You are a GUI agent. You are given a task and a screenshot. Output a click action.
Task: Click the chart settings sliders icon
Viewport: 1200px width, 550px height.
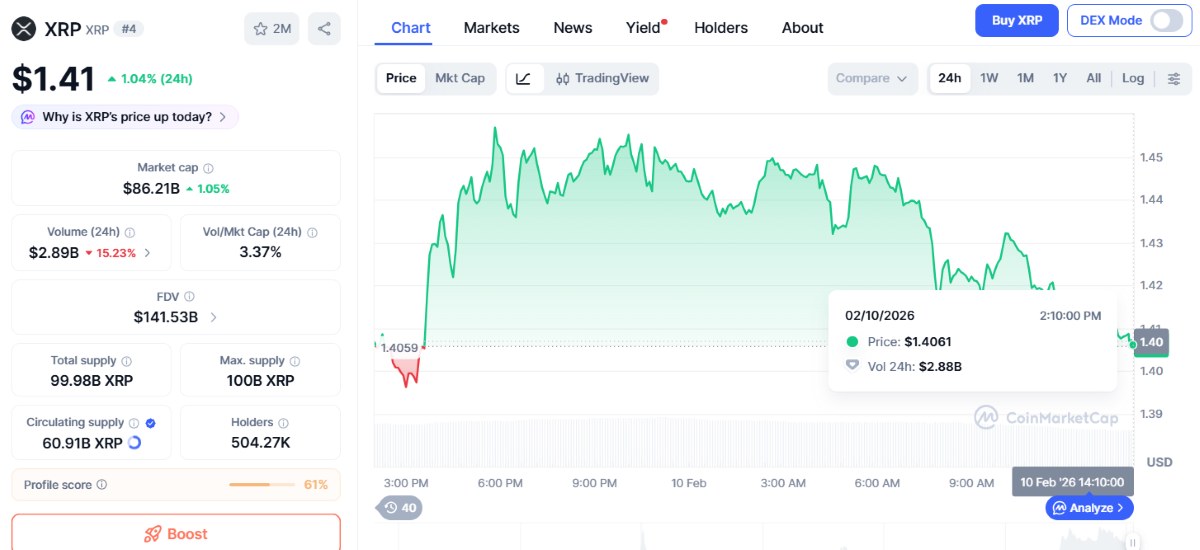point(1174,78)
